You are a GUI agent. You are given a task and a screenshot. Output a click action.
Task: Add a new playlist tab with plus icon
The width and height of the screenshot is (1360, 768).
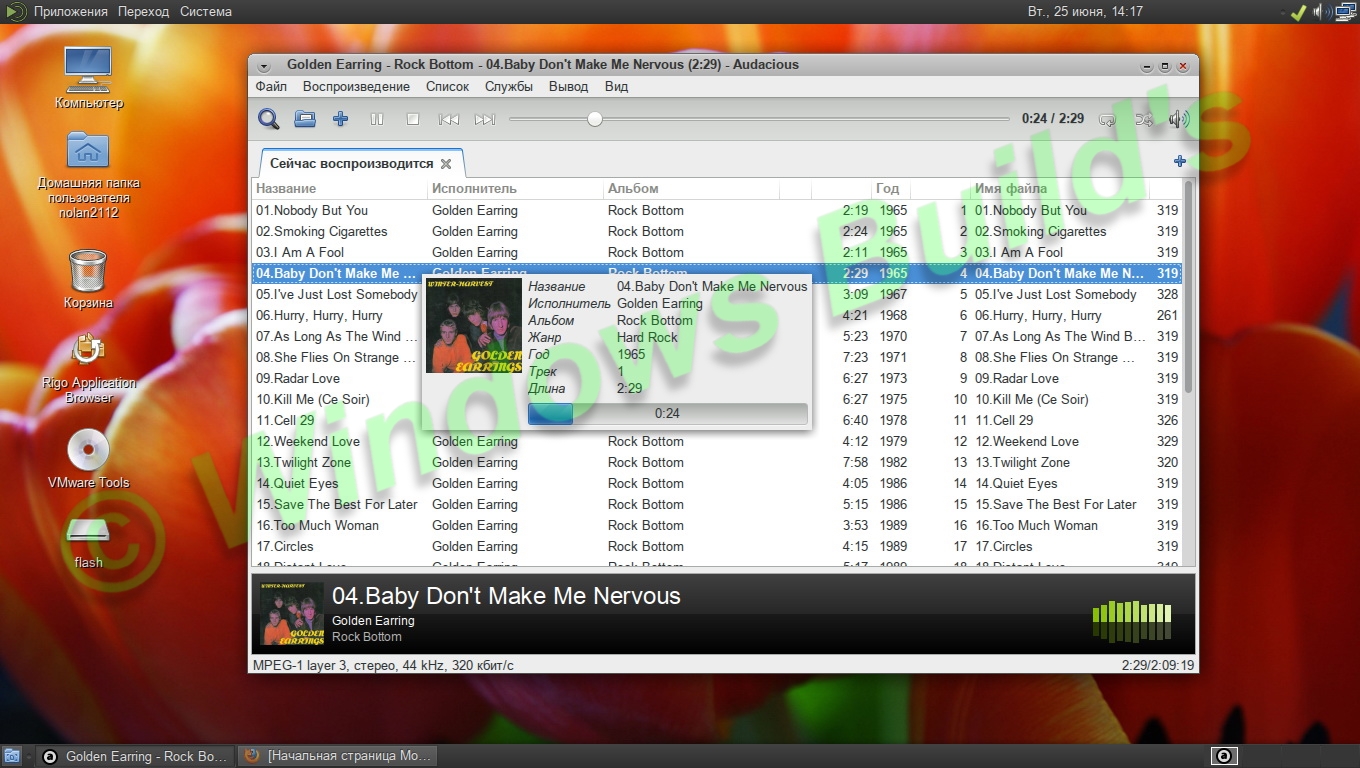pyautogui.click(x=1180, y=161)
